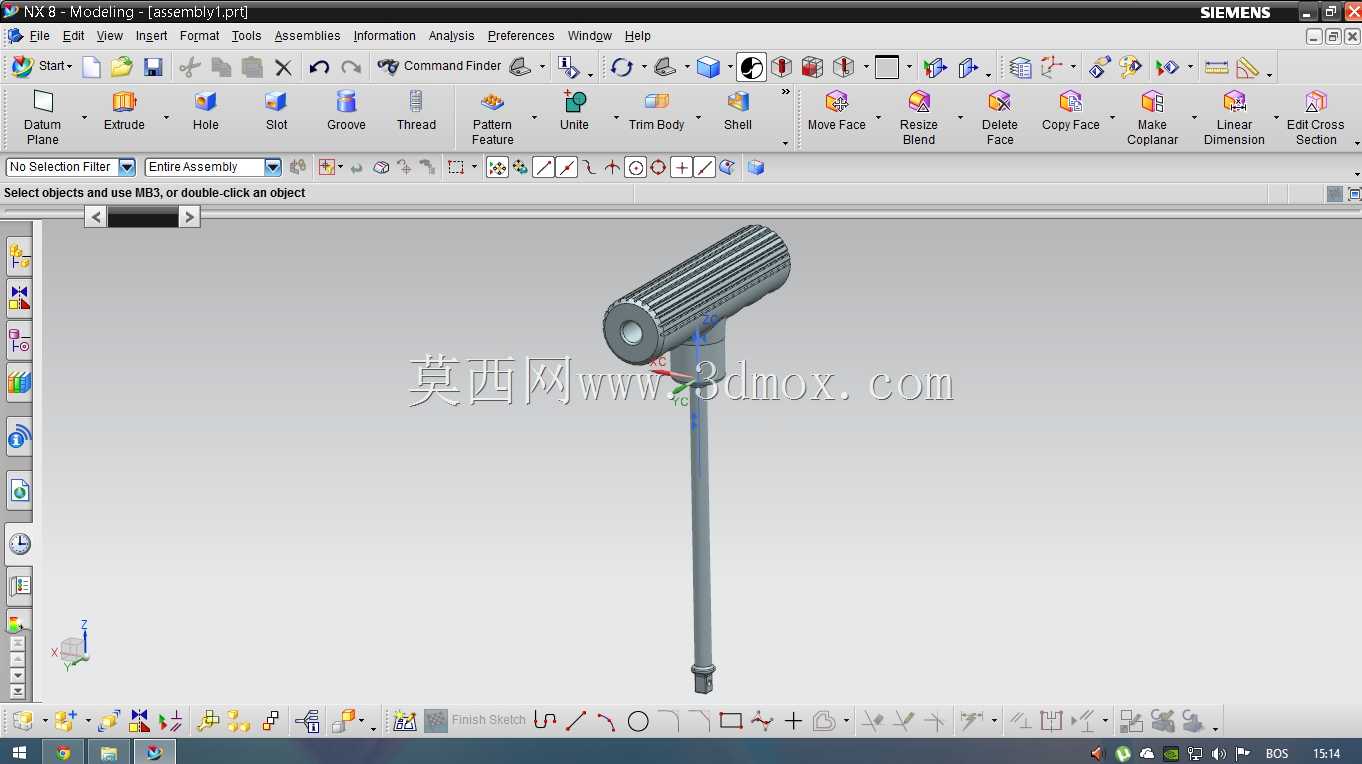
Task: Expand the Unite dropdown arrow
Action: pyautogui.click(x=616, y=118)
